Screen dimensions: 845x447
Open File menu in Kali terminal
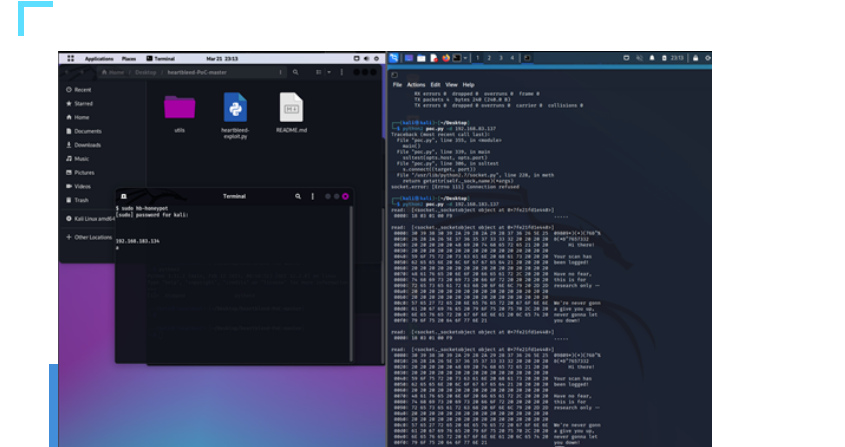point(397,85)
